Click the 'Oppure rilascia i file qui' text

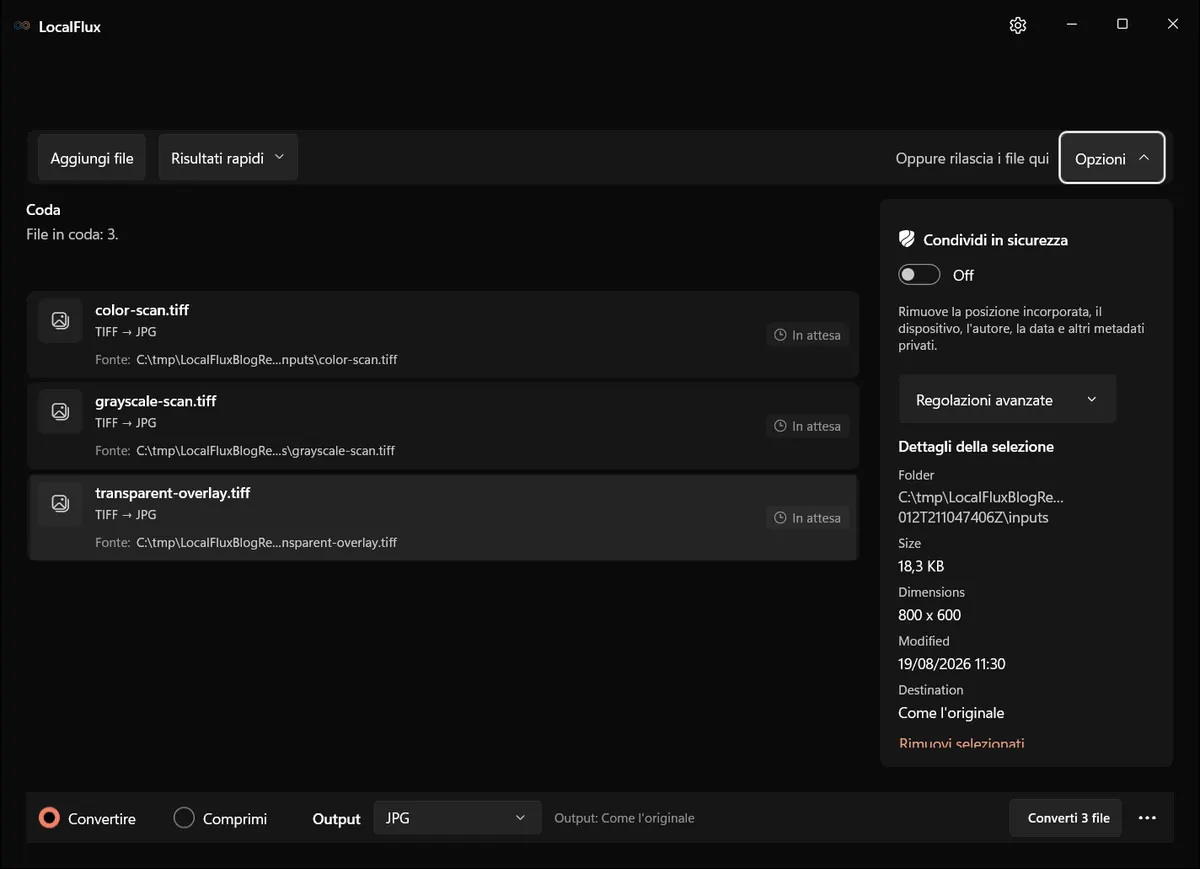pyautogui.click(x=972, y=158)
